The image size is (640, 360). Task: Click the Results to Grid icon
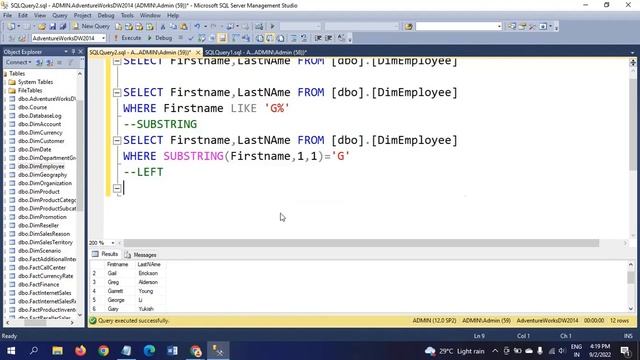click(270, 38)
